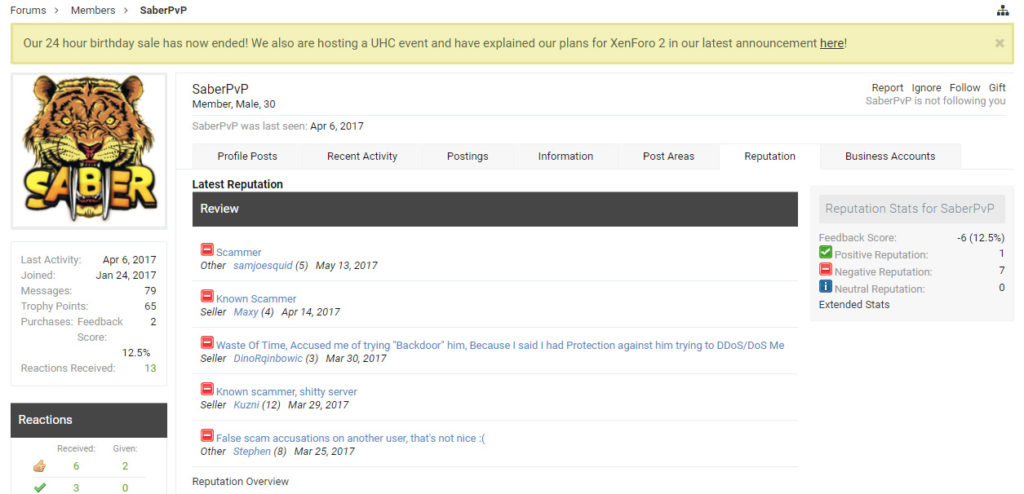Open the Post Areas tab

click(x=668, y=156)
